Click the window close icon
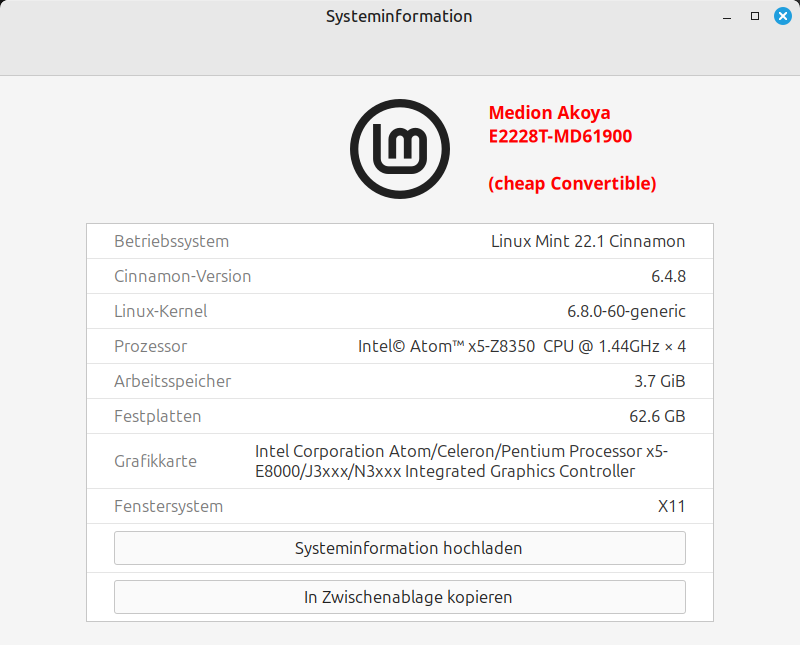The height and width of the screenshot is (645, 800). click(783, 16)
